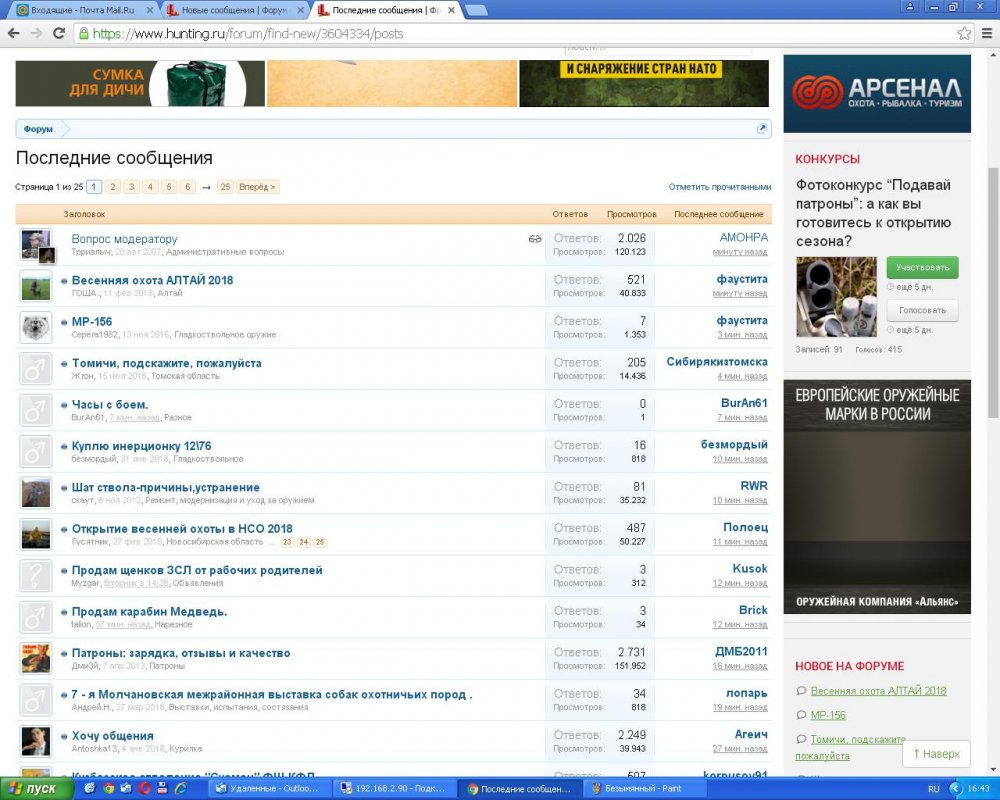Go to page 2 of results

[113, 187]
